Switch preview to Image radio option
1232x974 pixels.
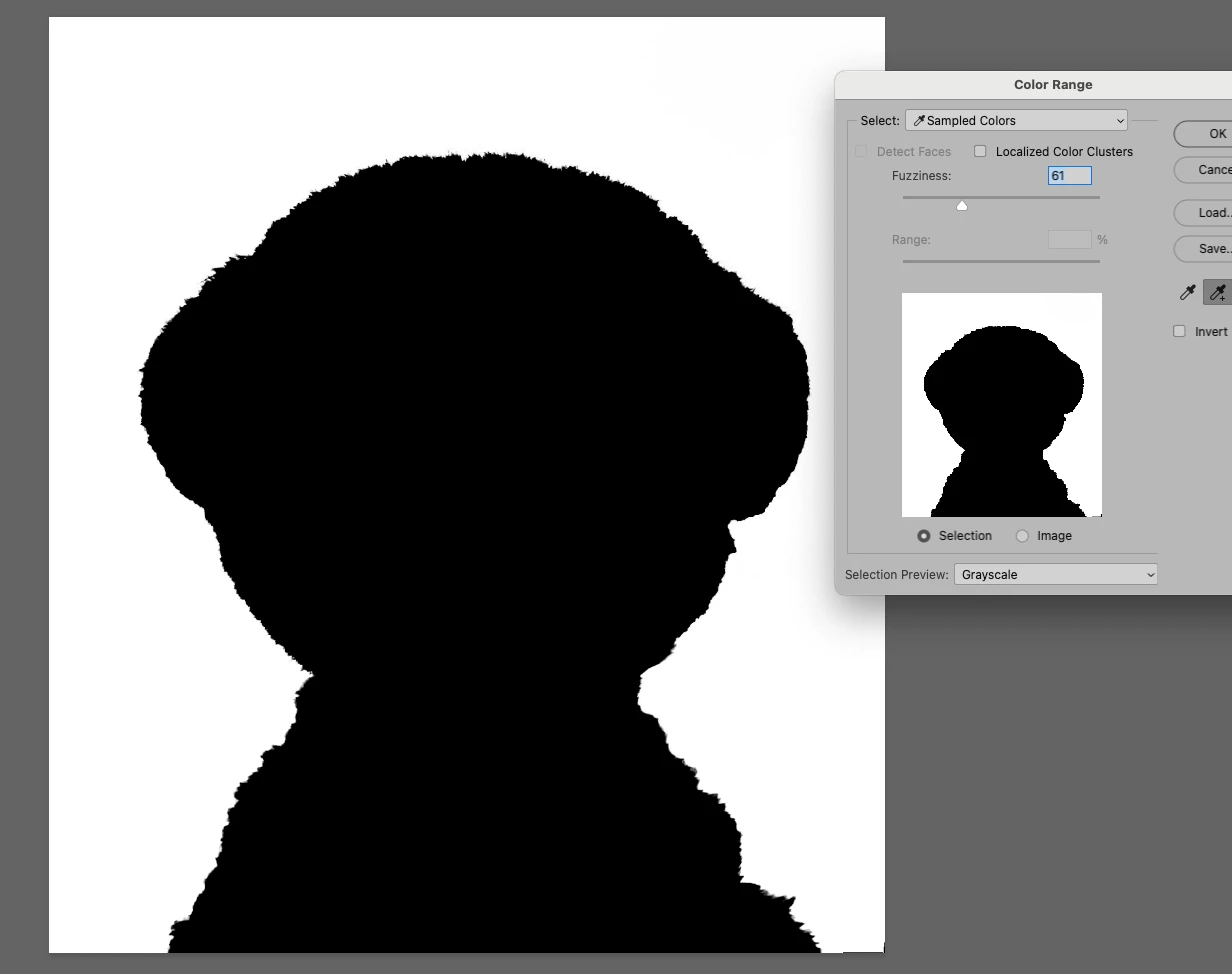pos(1022,536)
